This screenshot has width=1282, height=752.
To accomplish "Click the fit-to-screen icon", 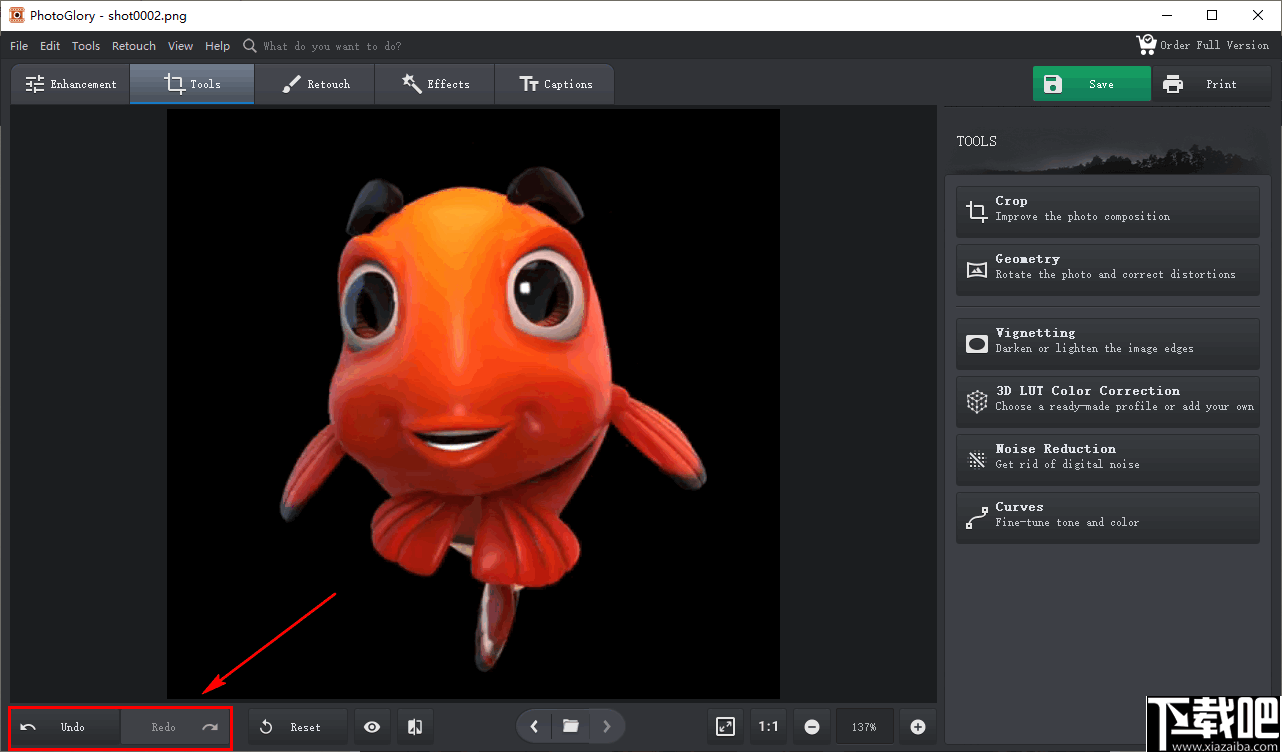I will [726, 727].
